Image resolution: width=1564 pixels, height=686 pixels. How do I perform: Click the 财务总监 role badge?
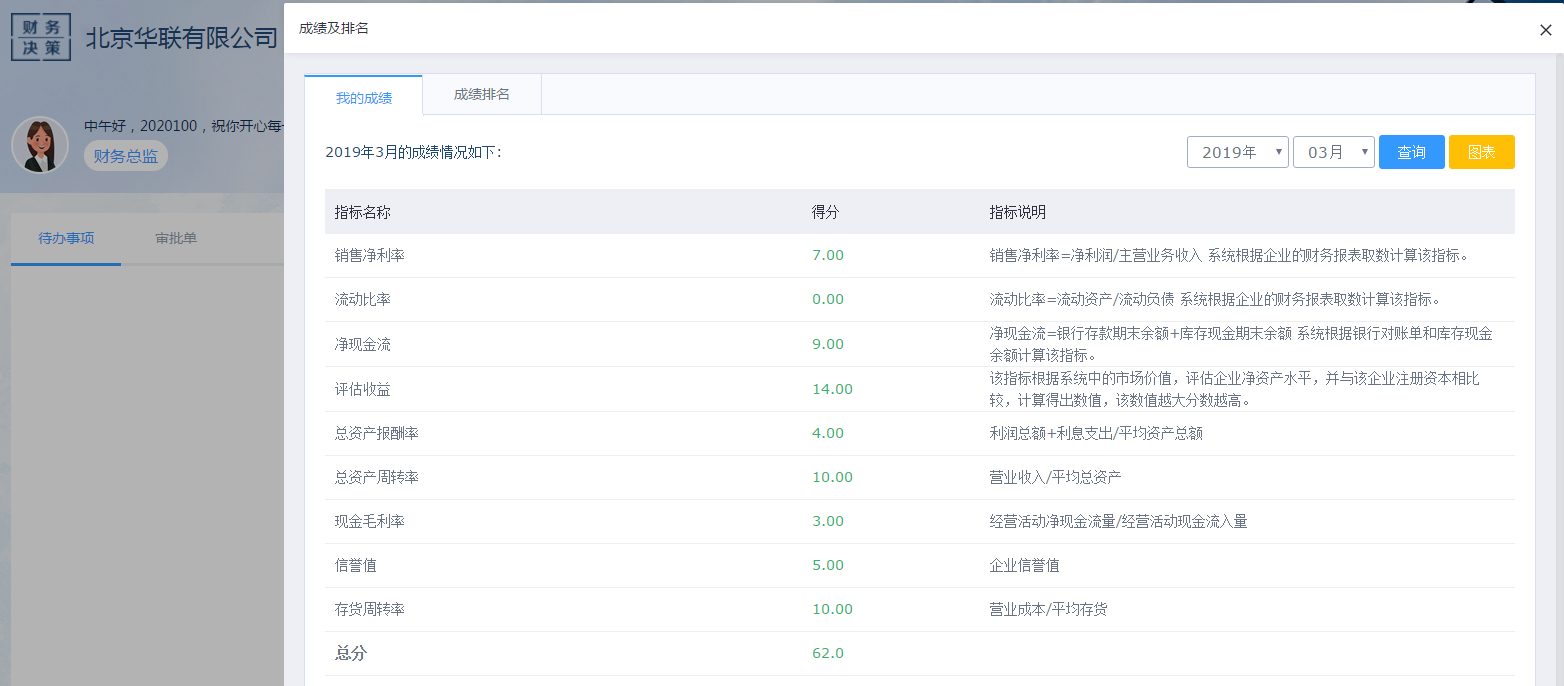pos(126,156)
